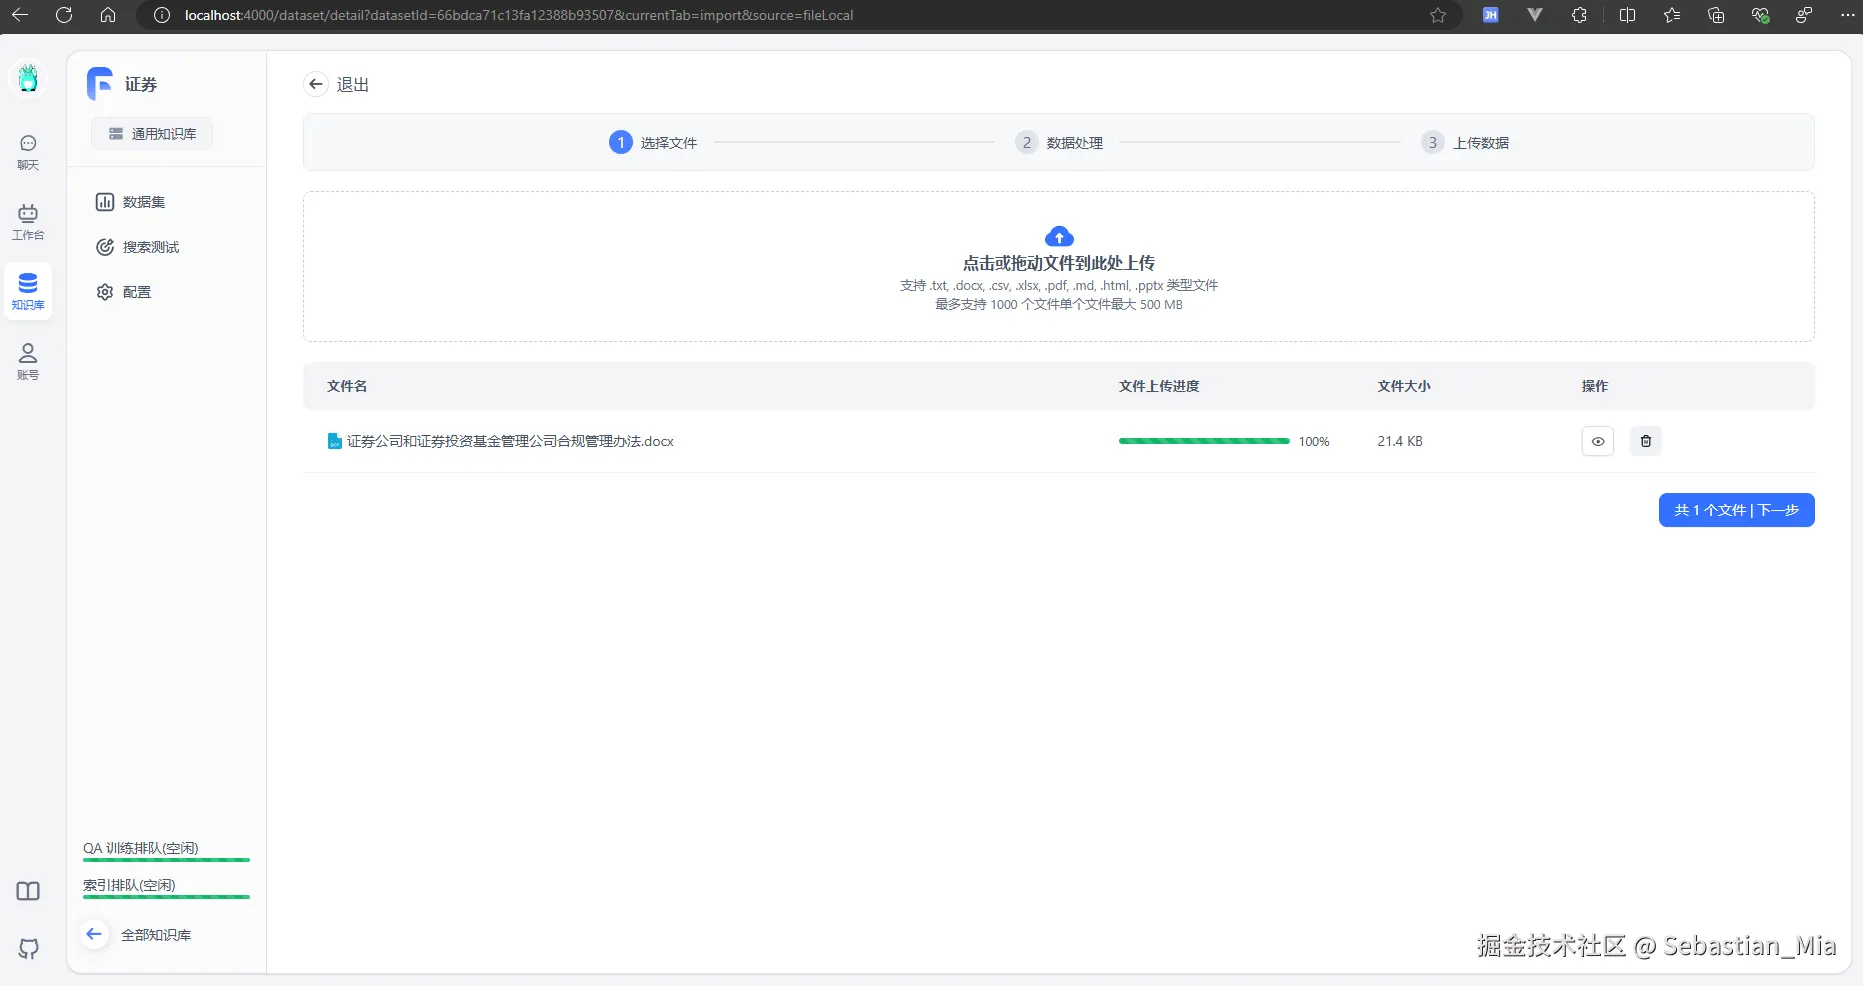
Task: Click the 共 1 个文件 | 下一步 button
Action: tap(1737, 510)
